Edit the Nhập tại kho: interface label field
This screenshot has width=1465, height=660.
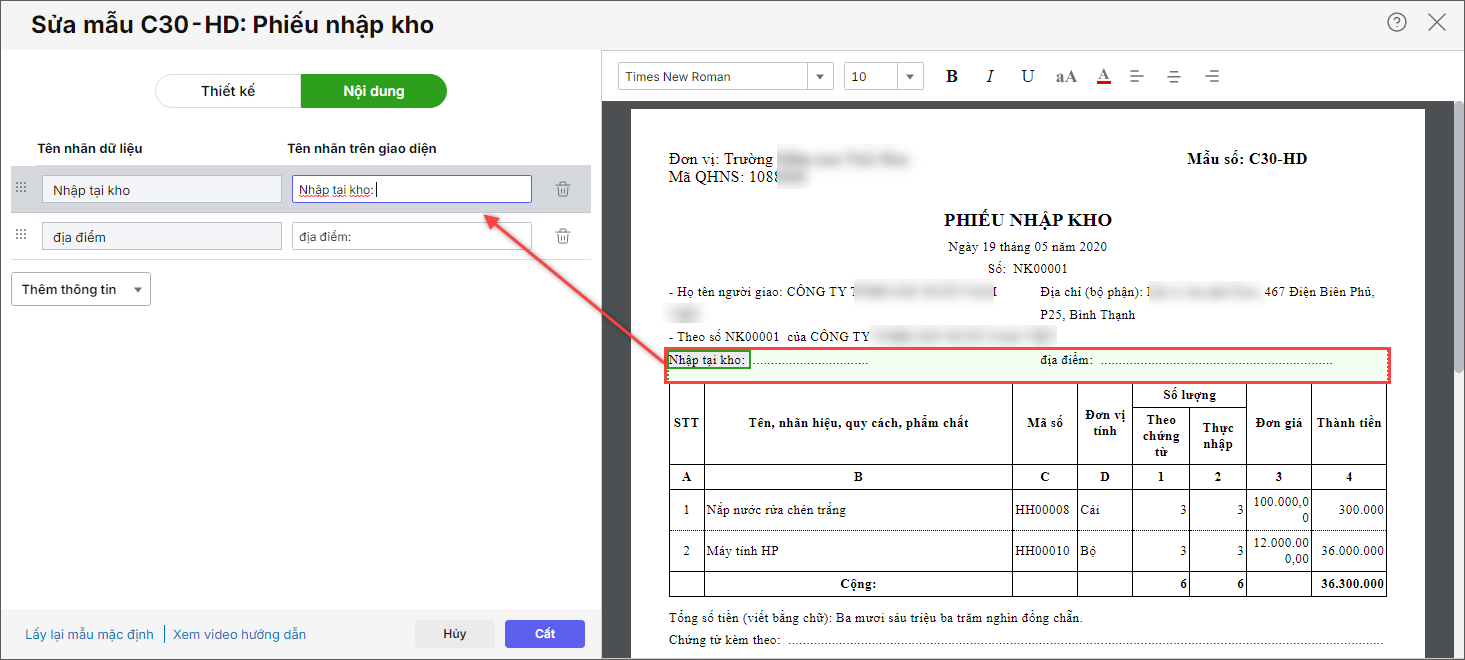412,190
